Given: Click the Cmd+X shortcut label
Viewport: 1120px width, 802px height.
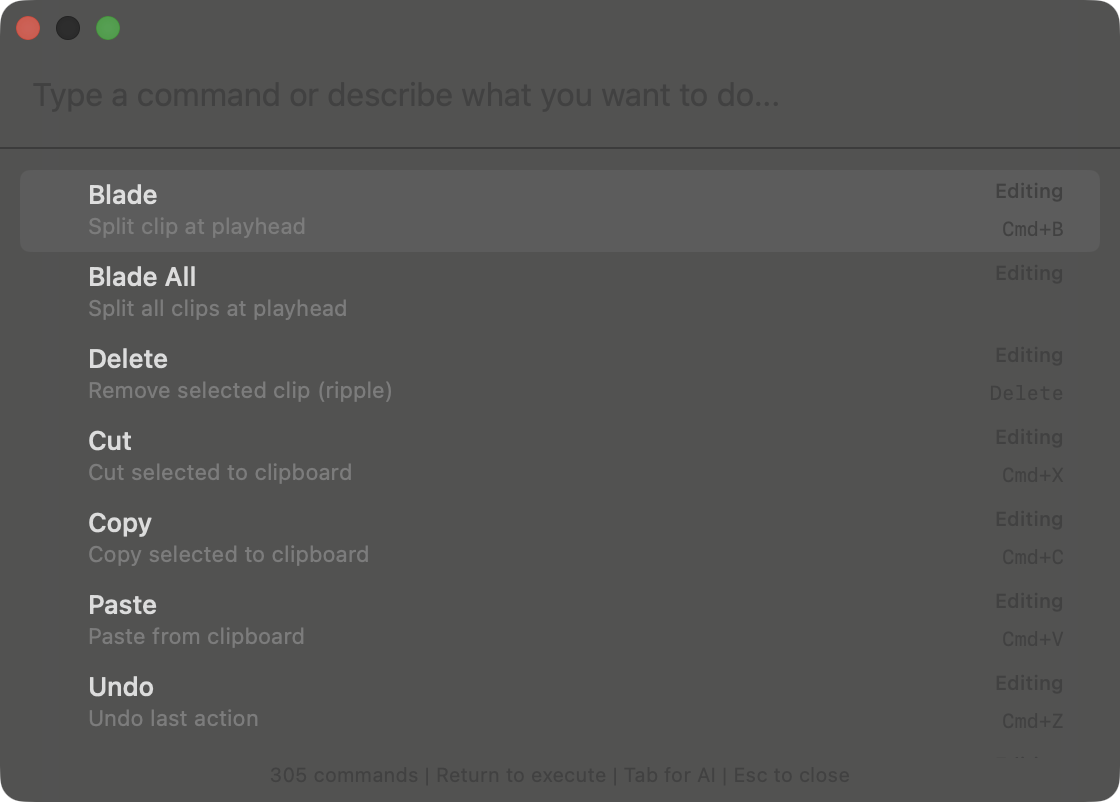Looking at the screenshot, I should click(x=1032, y=475).
